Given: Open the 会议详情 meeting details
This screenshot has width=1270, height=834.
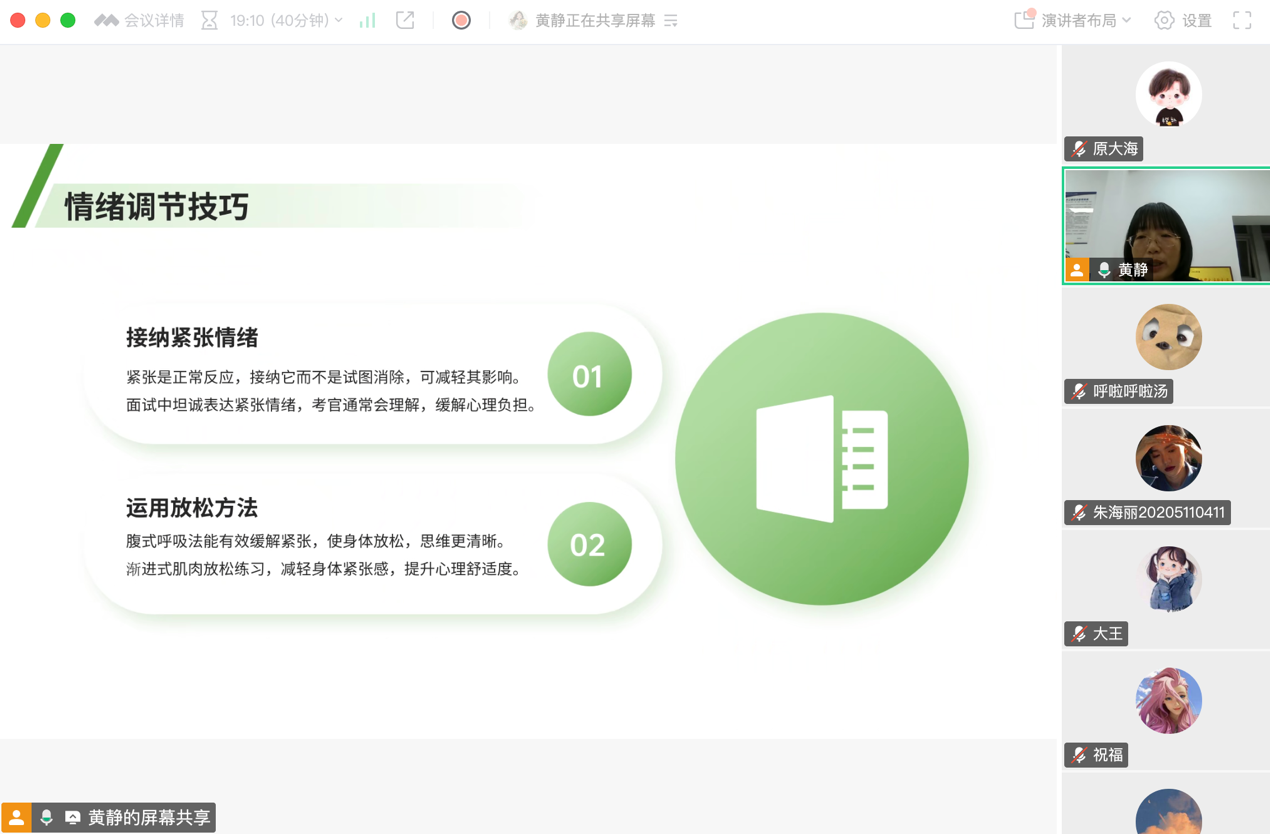Looking at the screenshot, I should [x=140, y=20].
